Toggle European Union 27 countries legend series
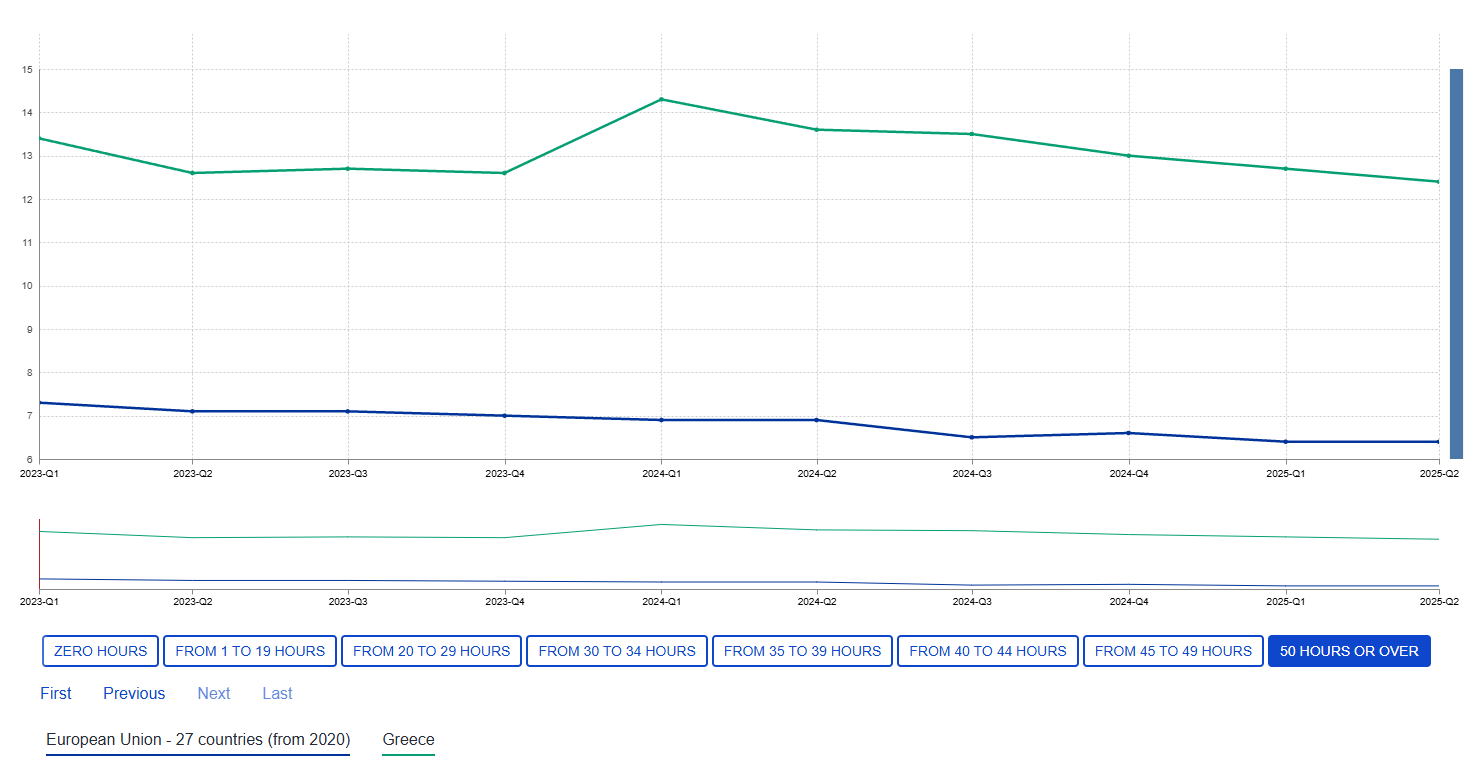Screen dimensions: 1474x765 198,740
